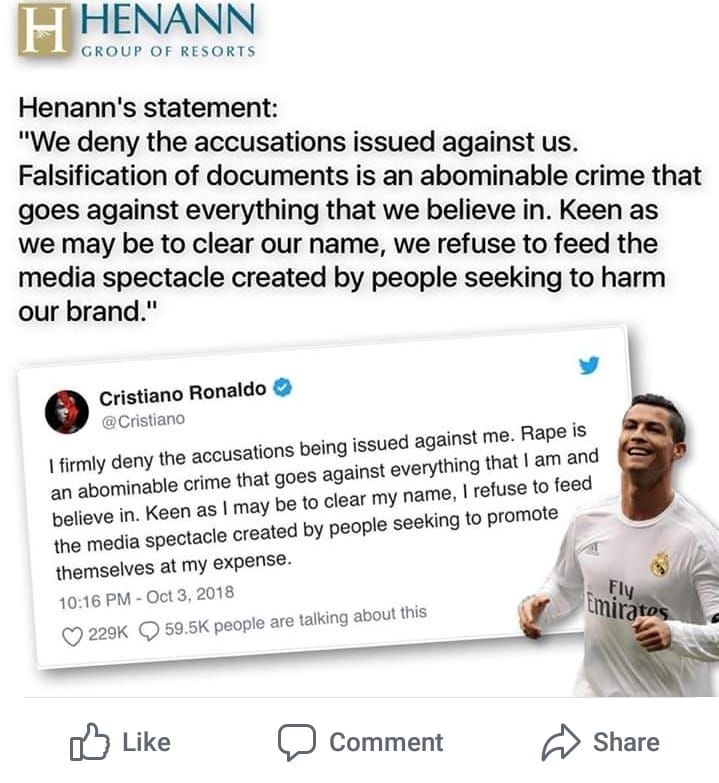Click the Comment speech bubble icon

[x=297, y=742]
